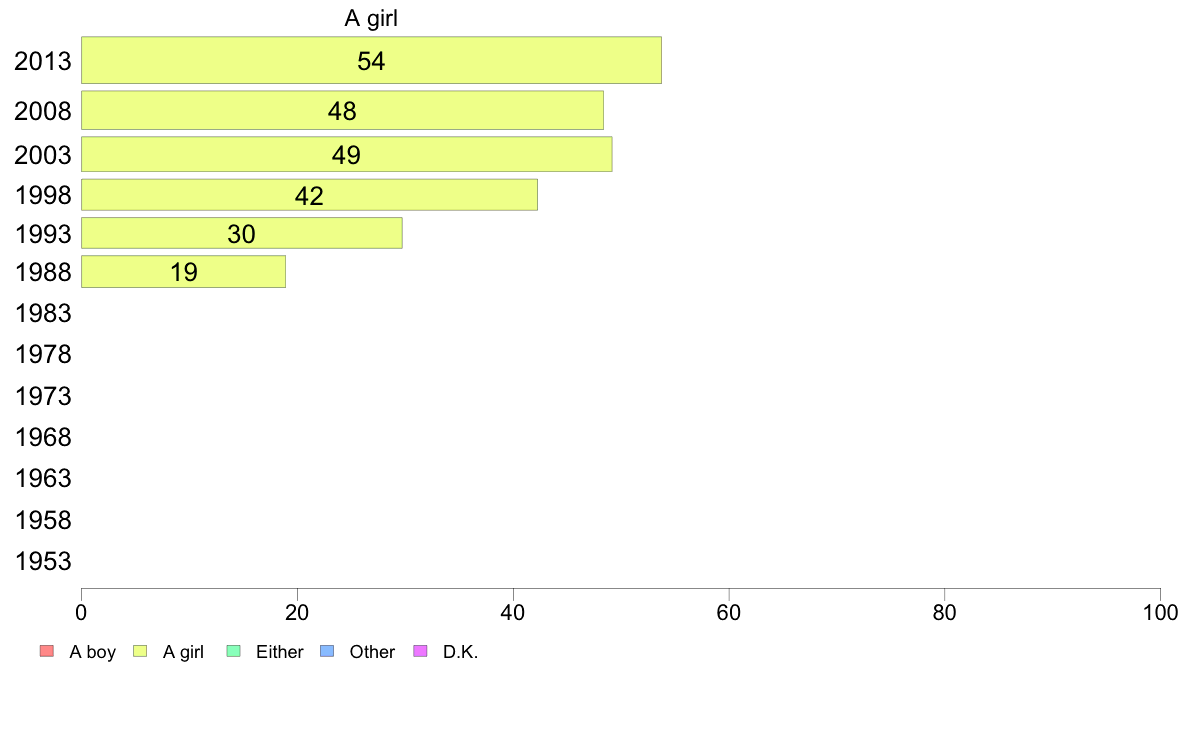Click the purple D.K. legend swatch
1188x736 pixels.
(x=420, y=651)
